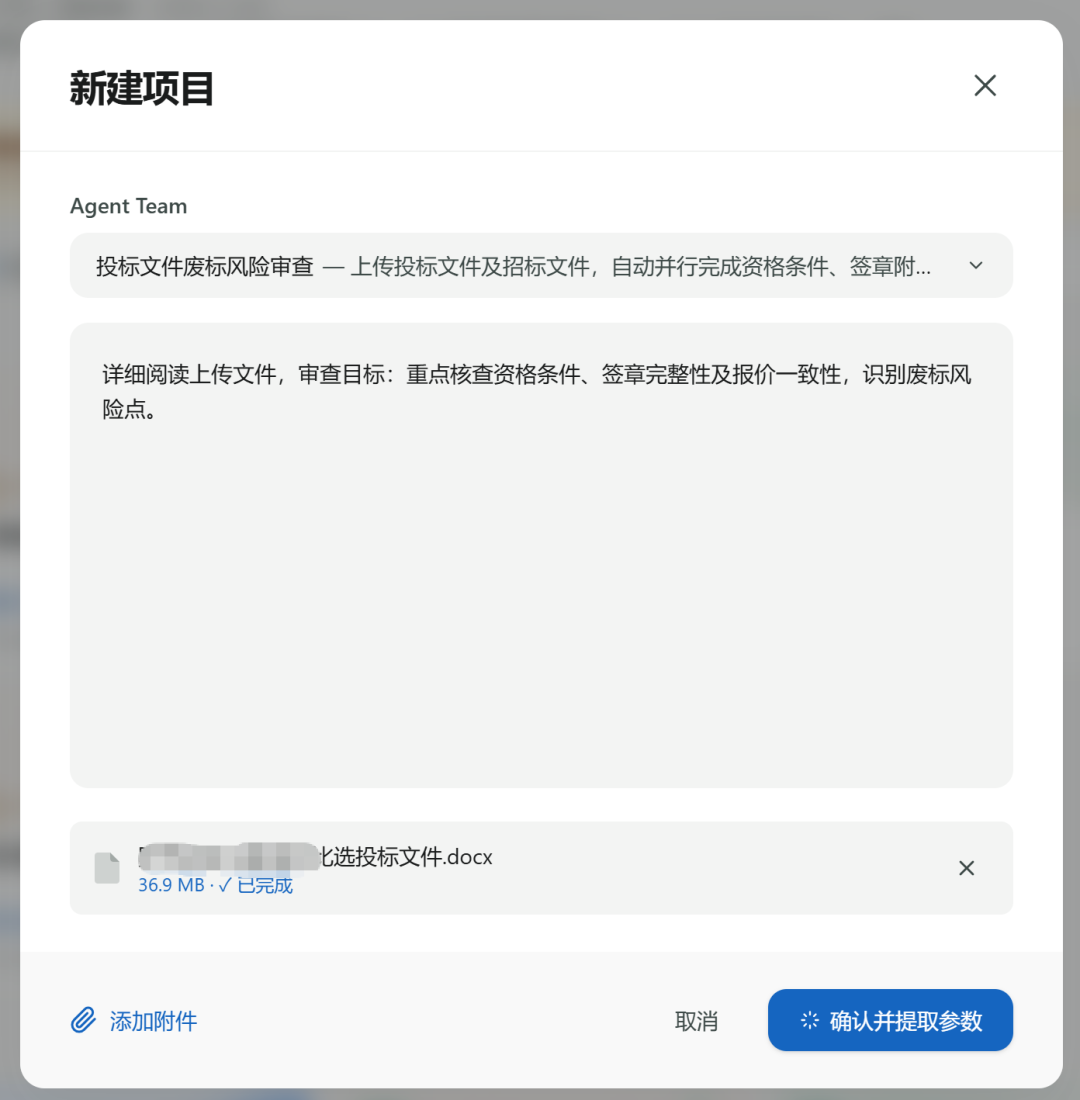The width and height of the screenshot is (1080, 1100).
Task: Click the 添加附件 link
Action: pos(134,1021)
